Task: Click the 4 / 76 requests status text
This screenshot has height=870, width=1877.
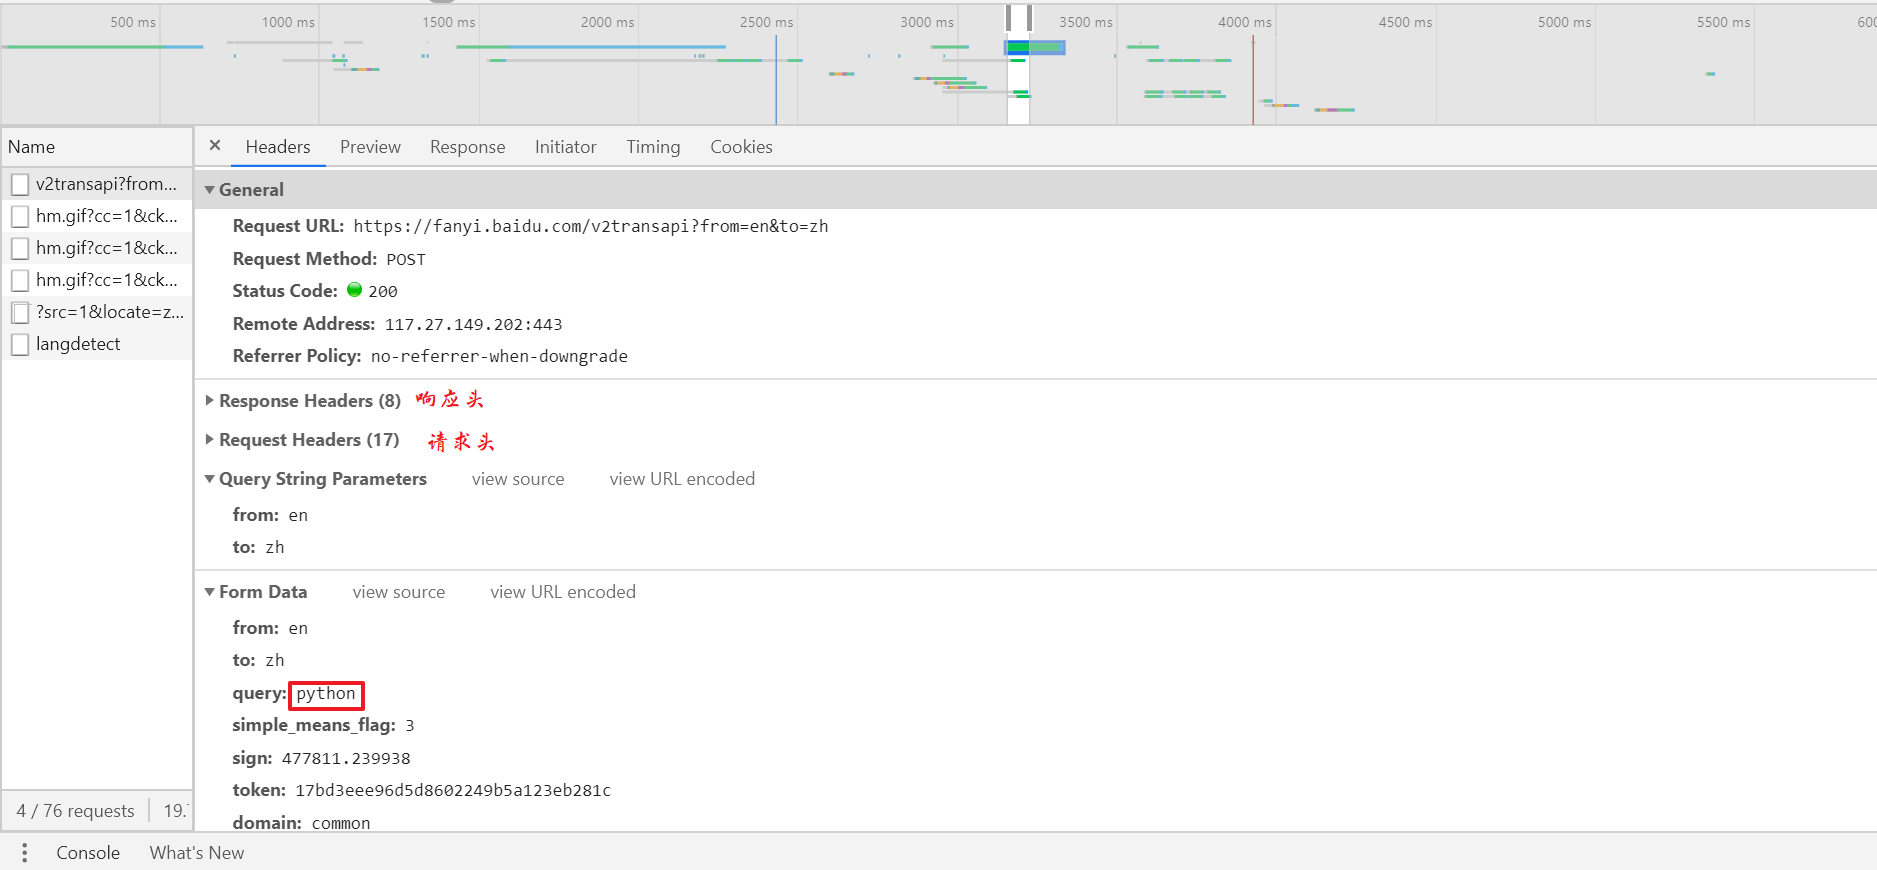Action: coord(75,811)
